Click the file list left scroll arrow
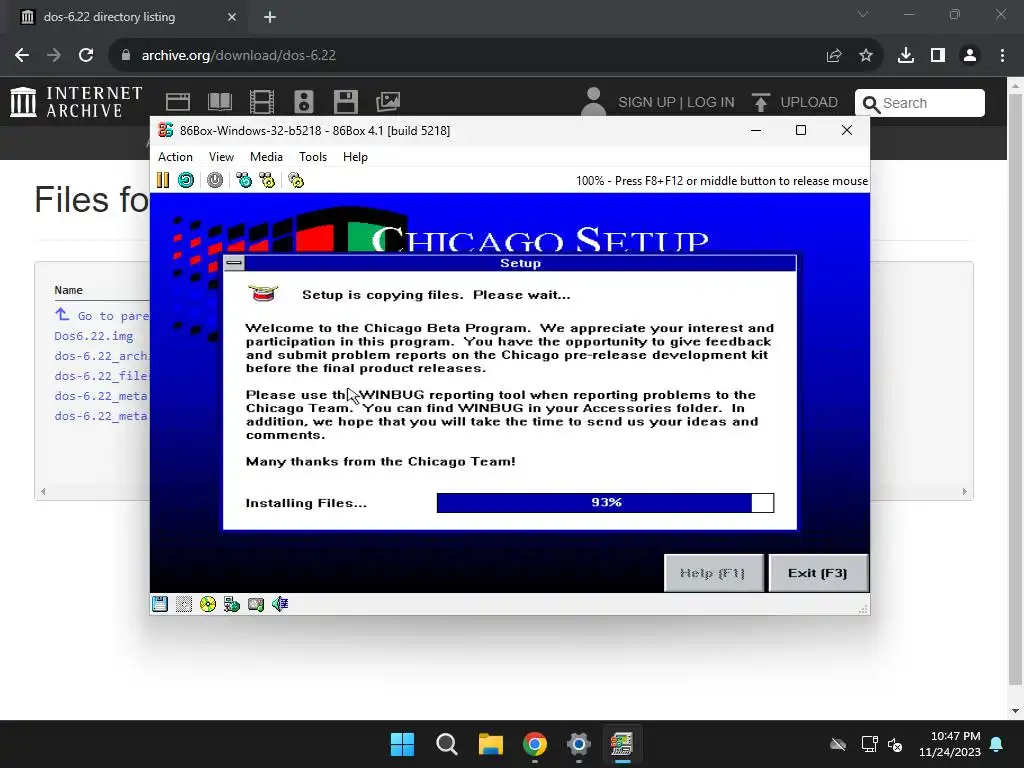1024x768 pixels. 43,491
